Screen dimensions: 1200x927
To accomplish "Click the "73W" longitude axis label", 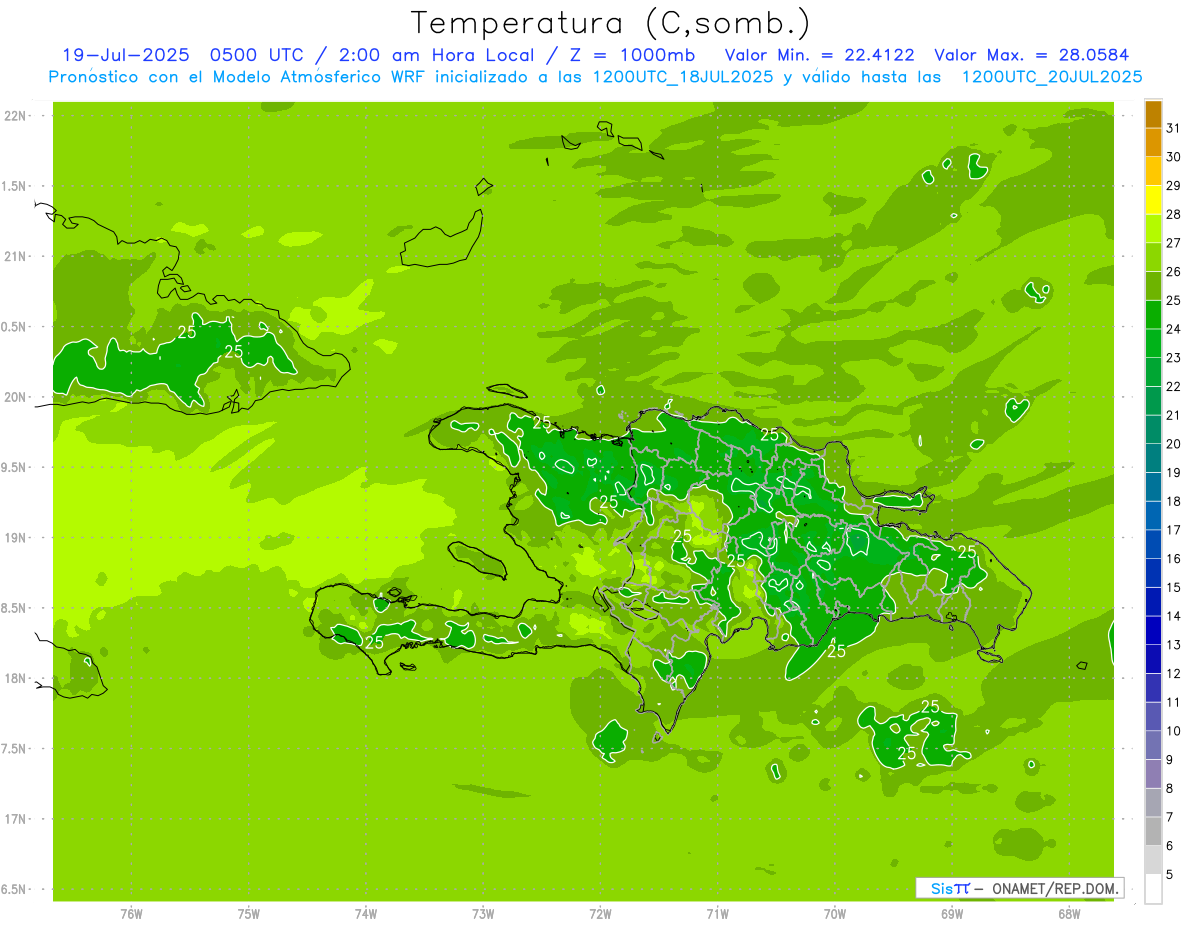I will 483,914.
